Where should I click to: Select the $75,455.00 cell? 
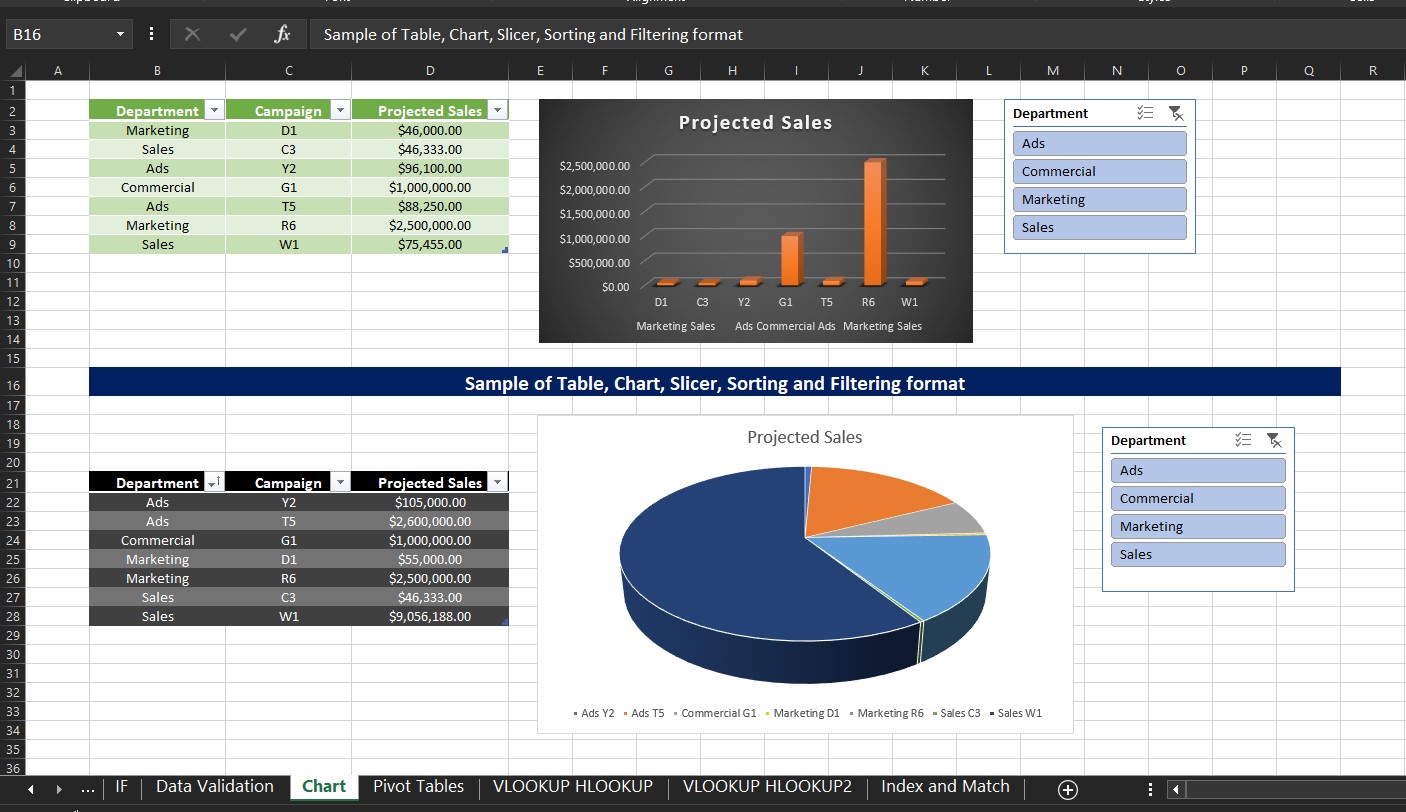[430, 244]
